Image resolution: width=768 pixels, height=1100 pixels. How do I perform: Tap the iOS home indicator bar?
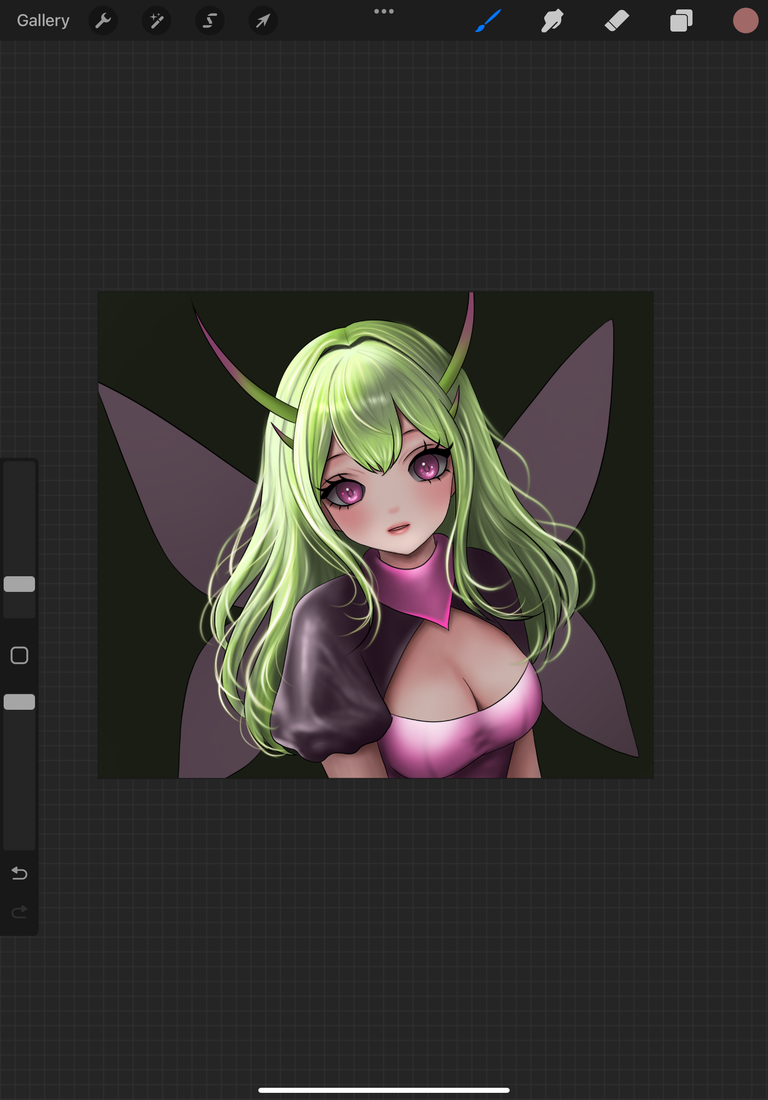point(384,1090)
